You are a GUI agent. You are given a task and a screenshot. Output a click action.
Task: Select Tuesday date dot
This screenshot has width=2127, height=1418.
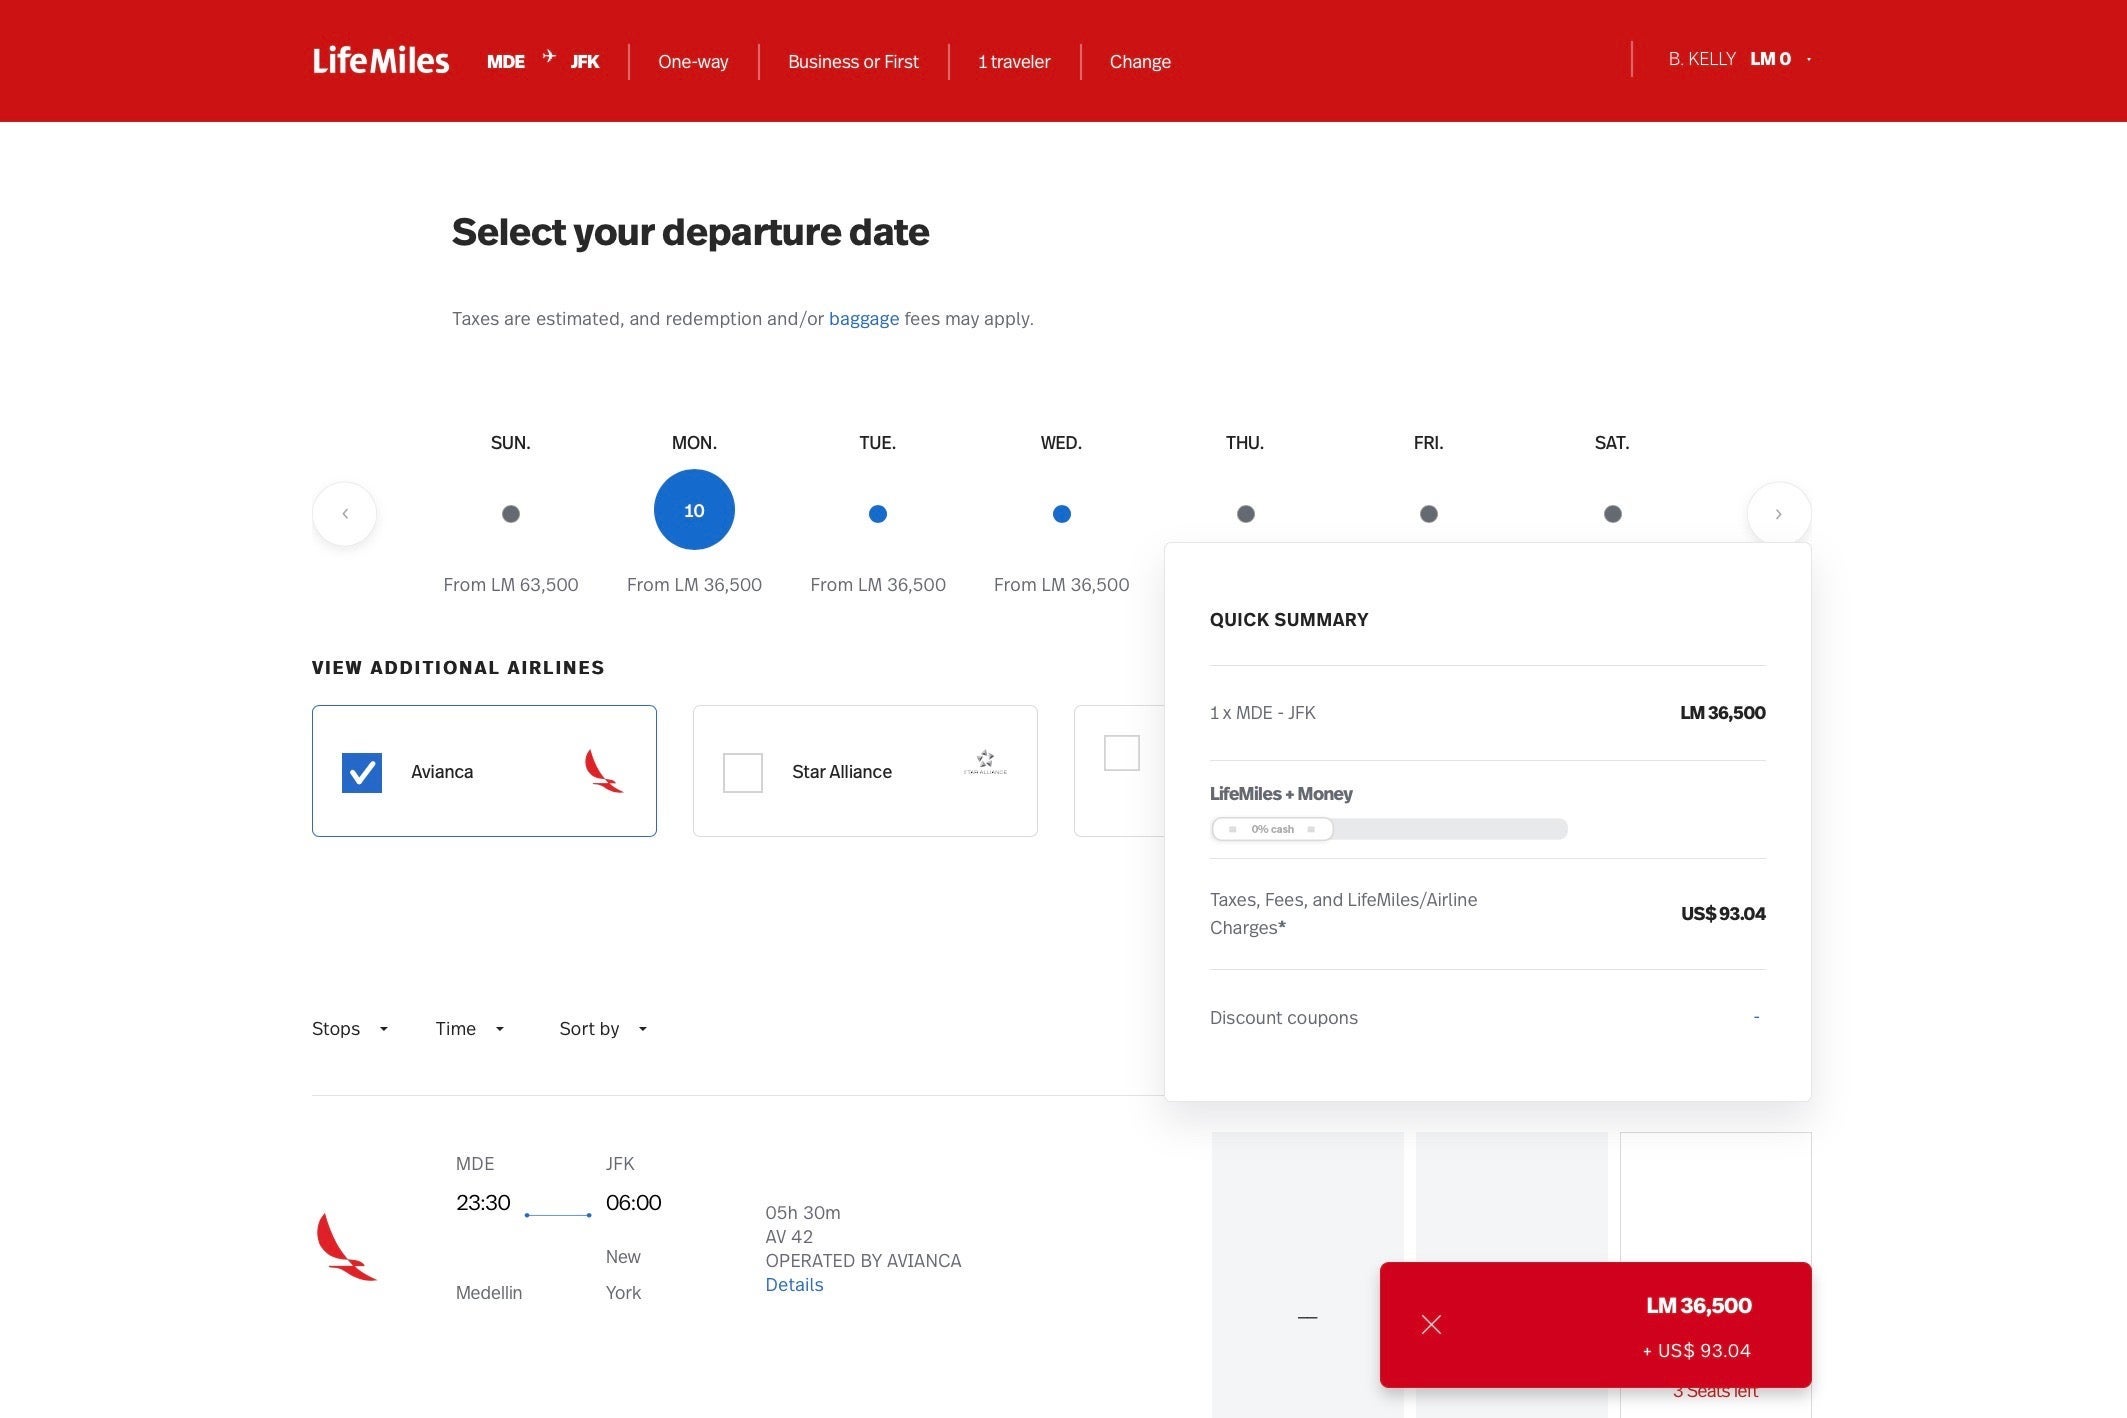click(x=877, y=514)
